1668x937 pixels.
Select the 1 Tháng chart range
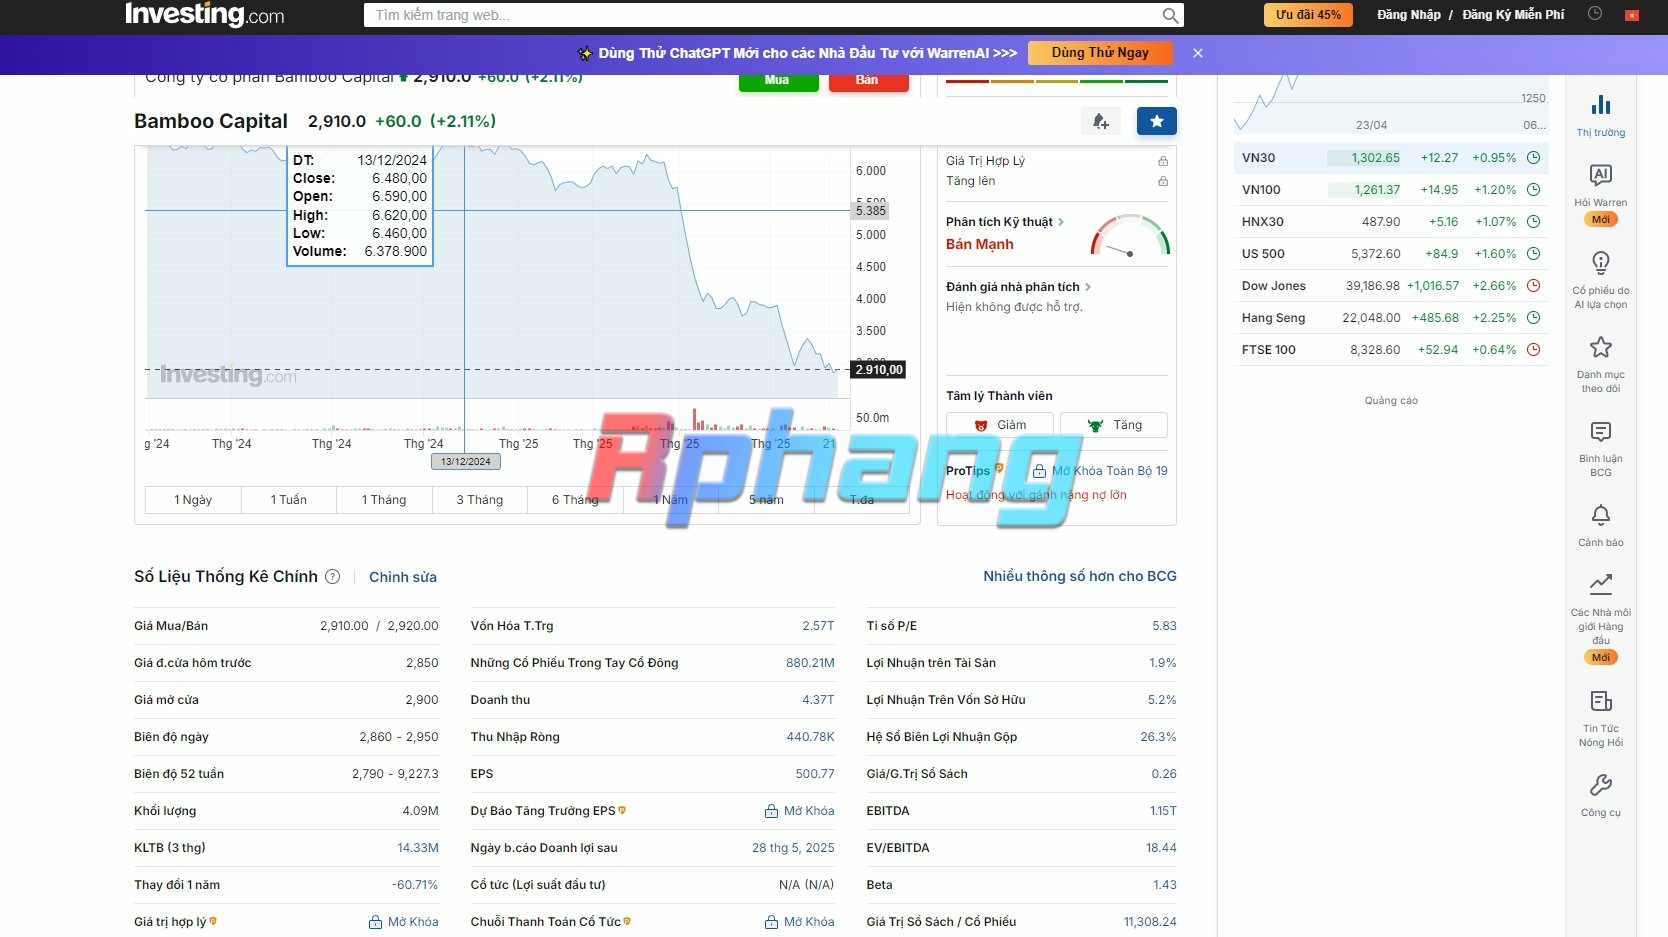pos(384,500)
